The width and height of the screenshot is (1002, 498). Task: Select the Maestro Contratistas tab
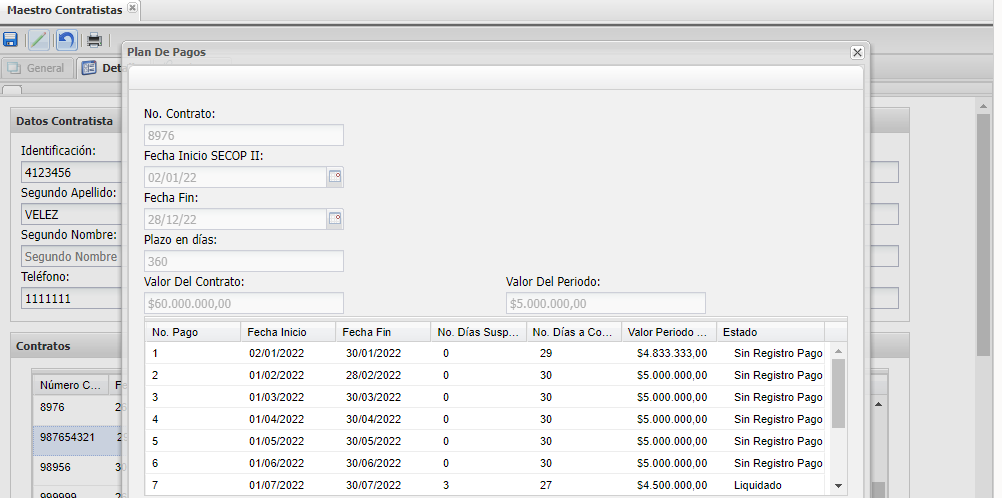click(x=64, y=9)
